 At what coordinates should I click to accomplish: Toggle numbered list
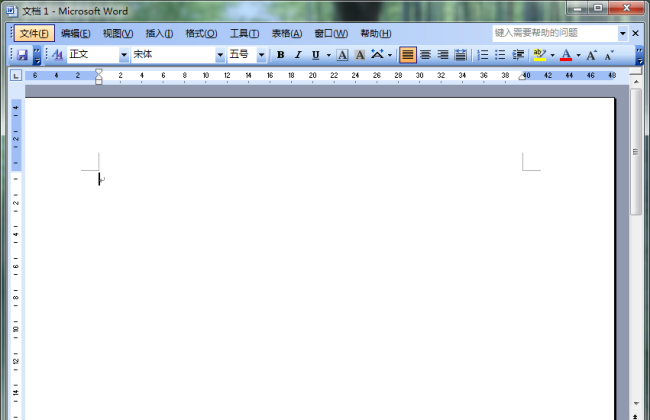483,55
